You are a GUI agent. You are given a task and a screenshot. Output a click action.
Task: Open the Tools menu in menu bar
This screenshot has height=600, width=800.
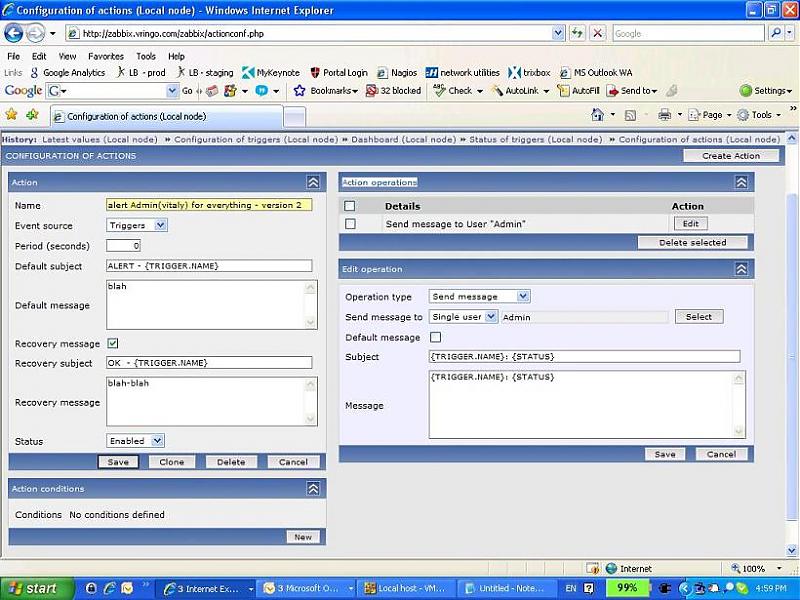coord(146,57)
